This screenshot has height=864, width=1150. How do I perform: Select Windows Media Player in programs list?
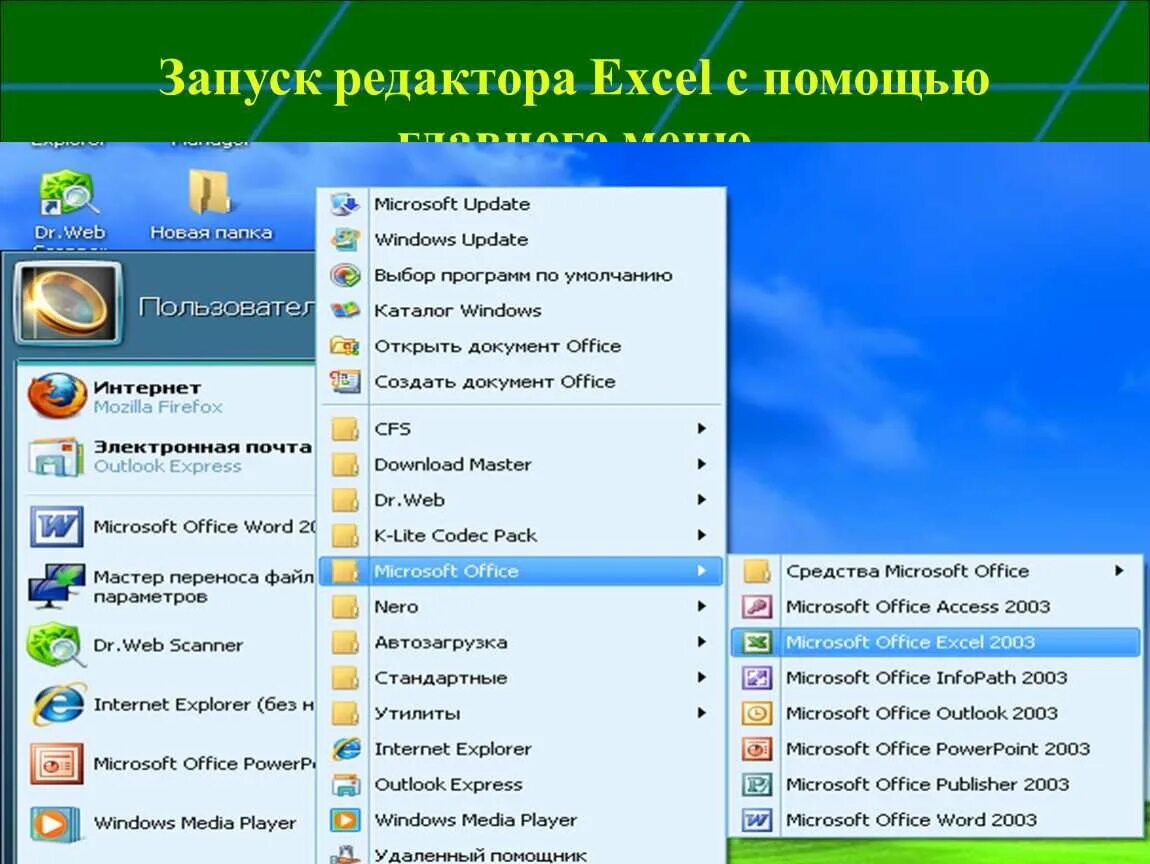coord(521,820)
